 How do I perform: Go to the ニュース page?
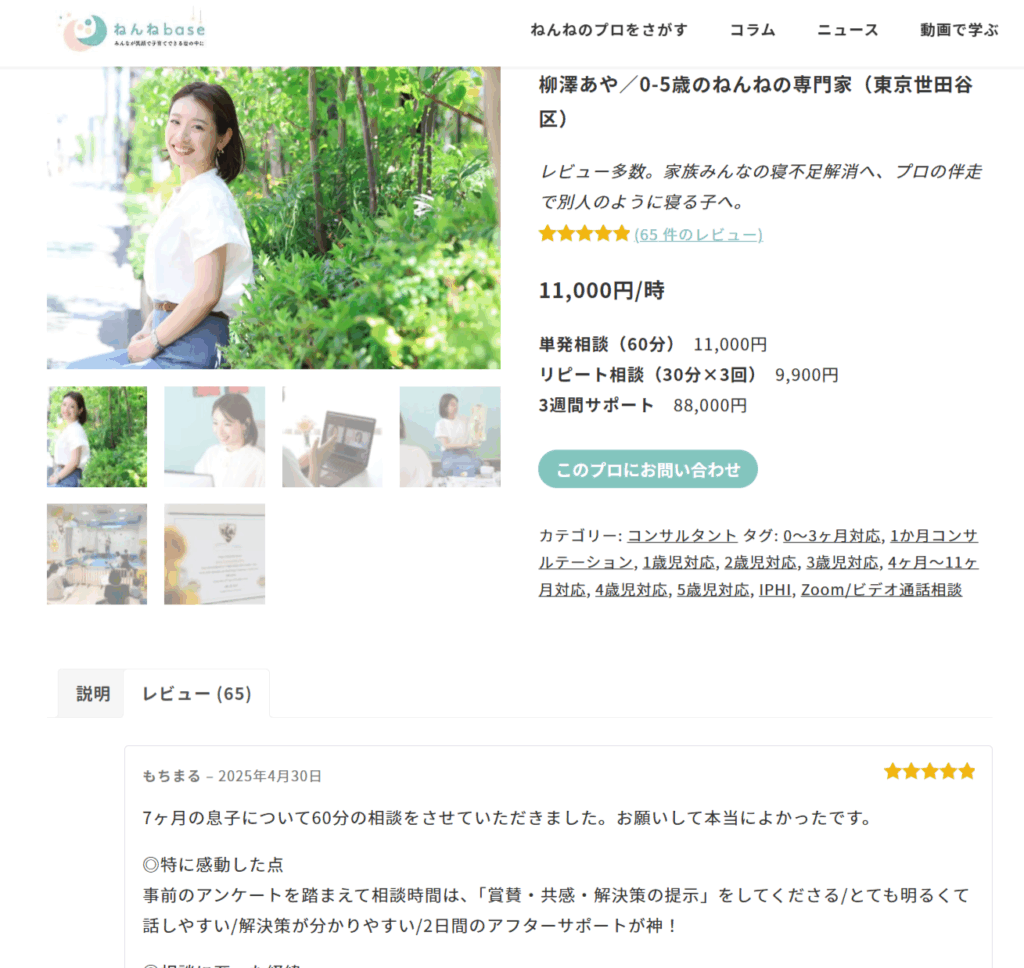tap(848, 30)
